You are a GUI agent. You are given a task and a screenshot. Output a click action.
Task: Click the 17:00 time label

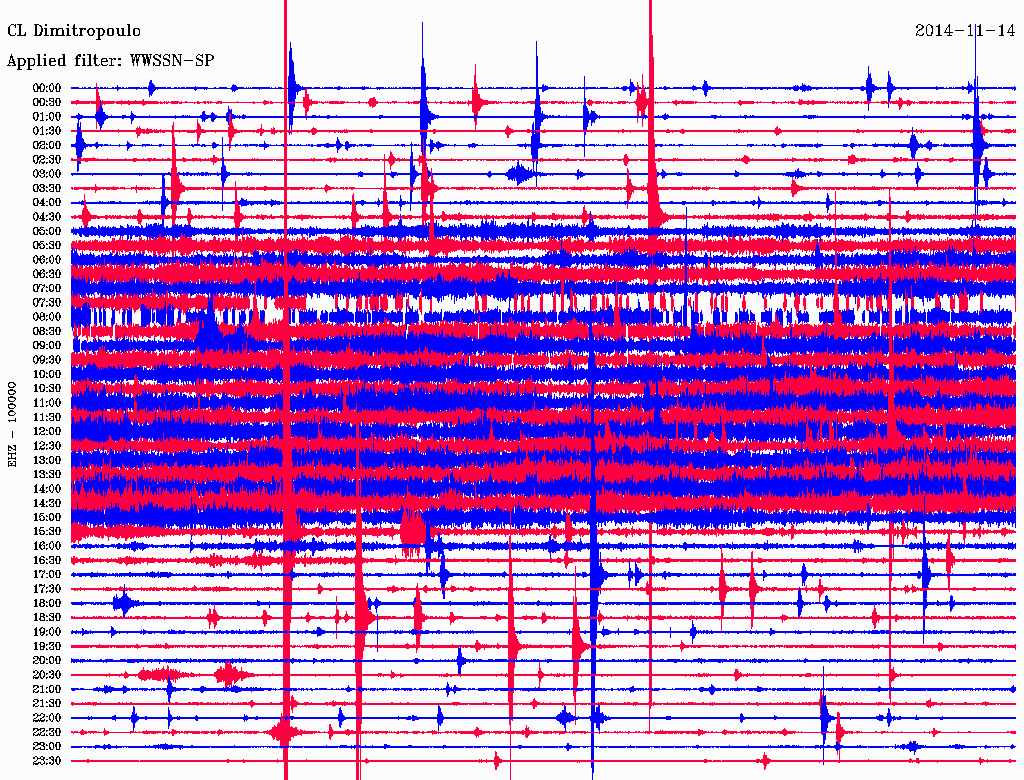point(47,575)
